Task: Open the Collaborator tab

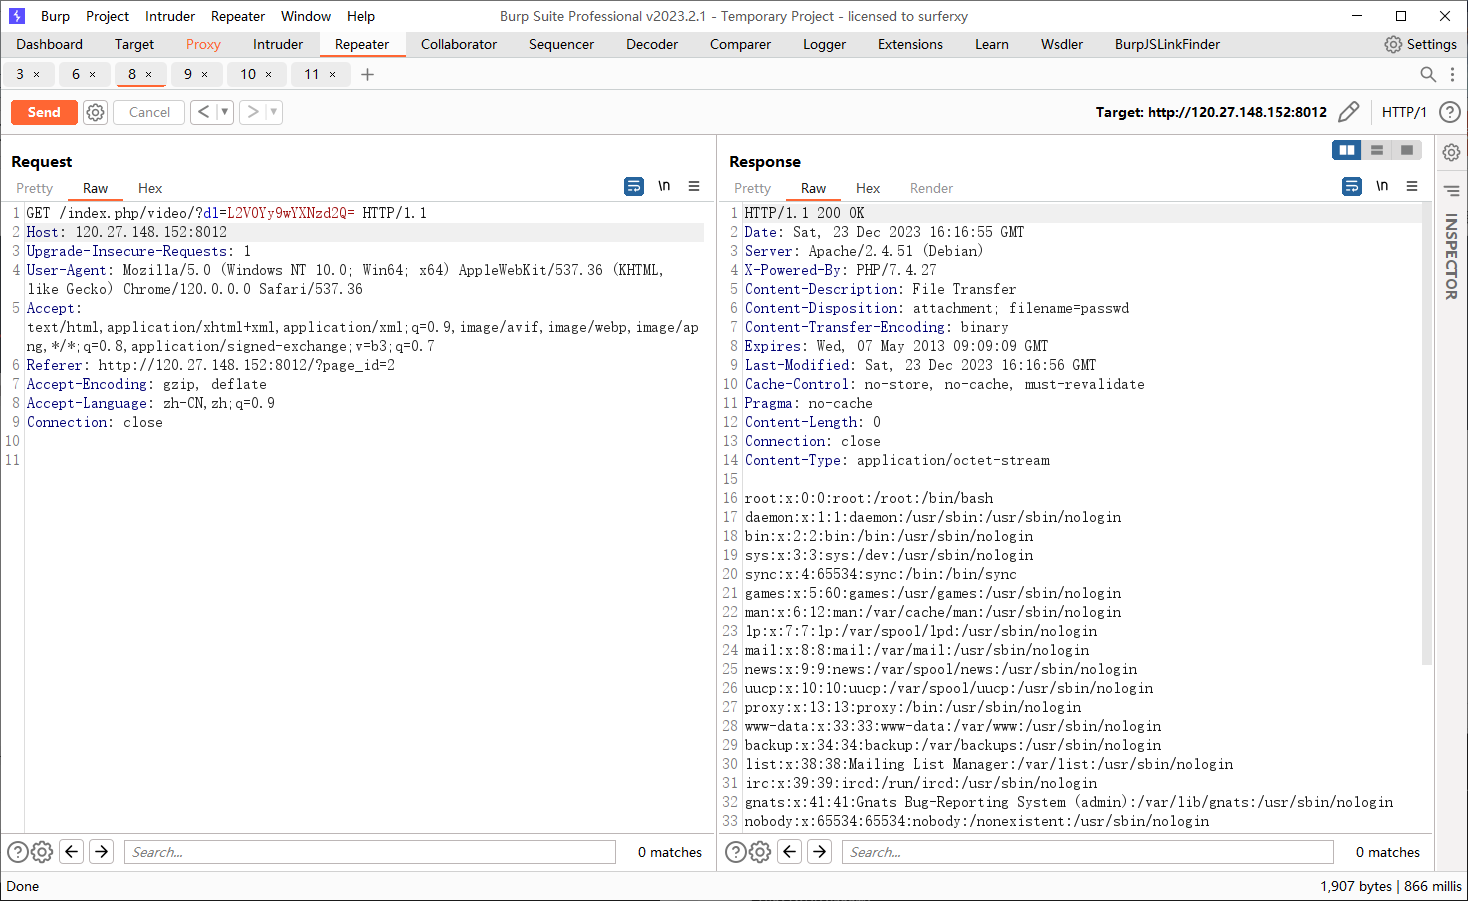Action: (x=459, y=44)
